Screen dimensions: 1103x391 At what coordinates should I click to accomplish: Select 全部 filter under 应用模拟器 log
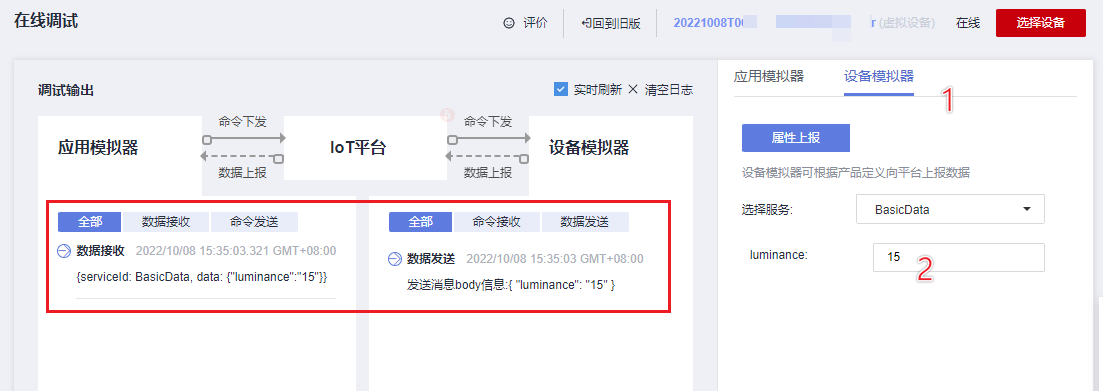point(89,222)
